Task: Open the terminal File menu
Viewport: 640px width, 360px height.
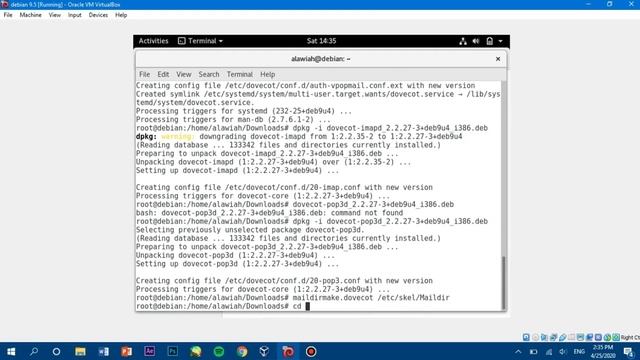Action: [144, 74]
